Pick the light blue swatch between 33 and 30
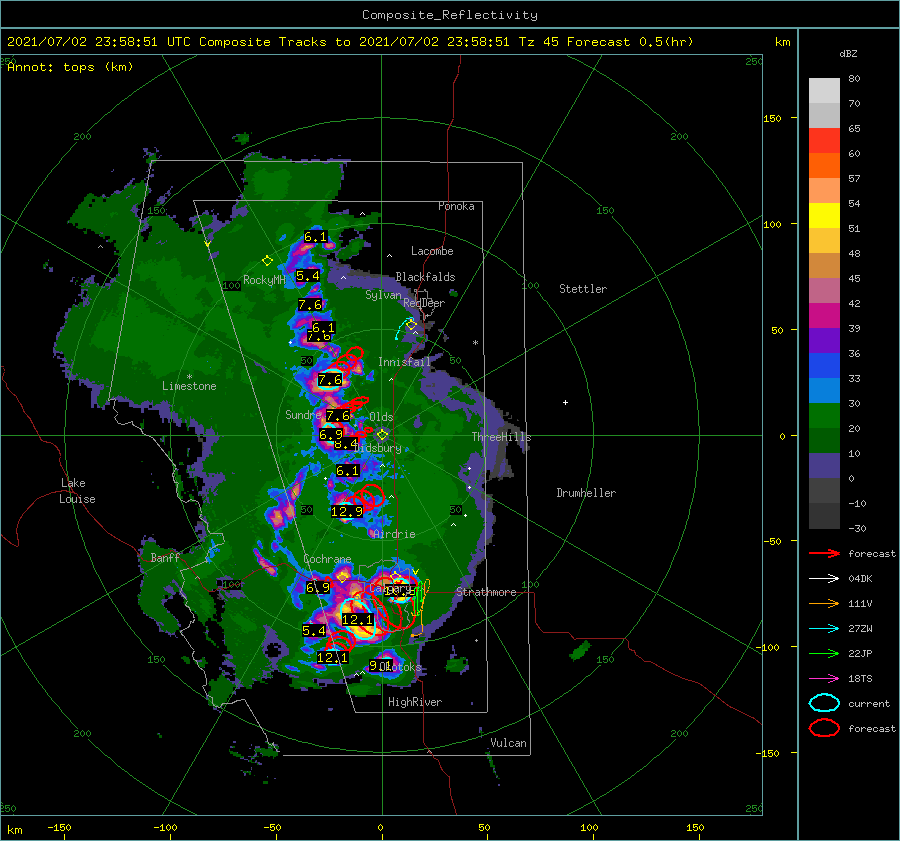 (824, 390)
